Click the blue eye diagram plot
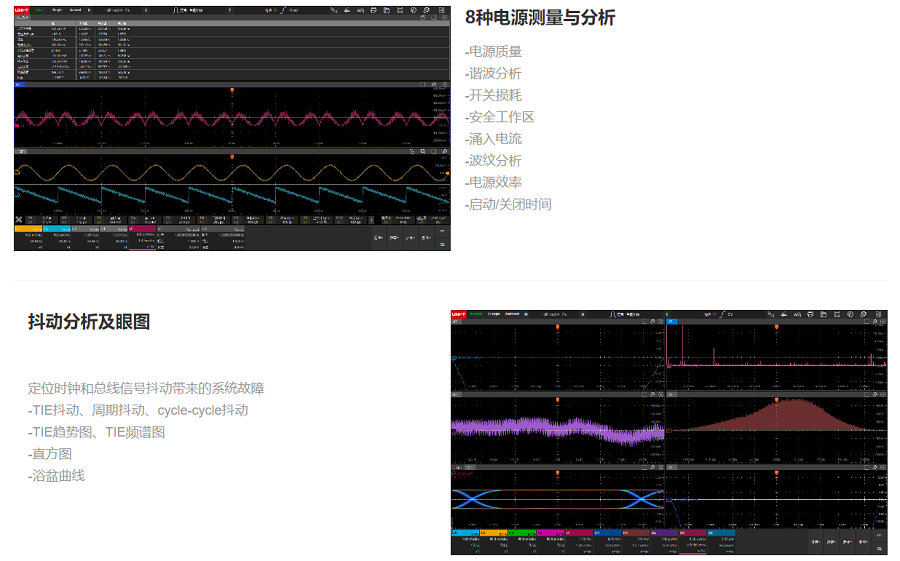The image size is (900, 561). point(557,497)
